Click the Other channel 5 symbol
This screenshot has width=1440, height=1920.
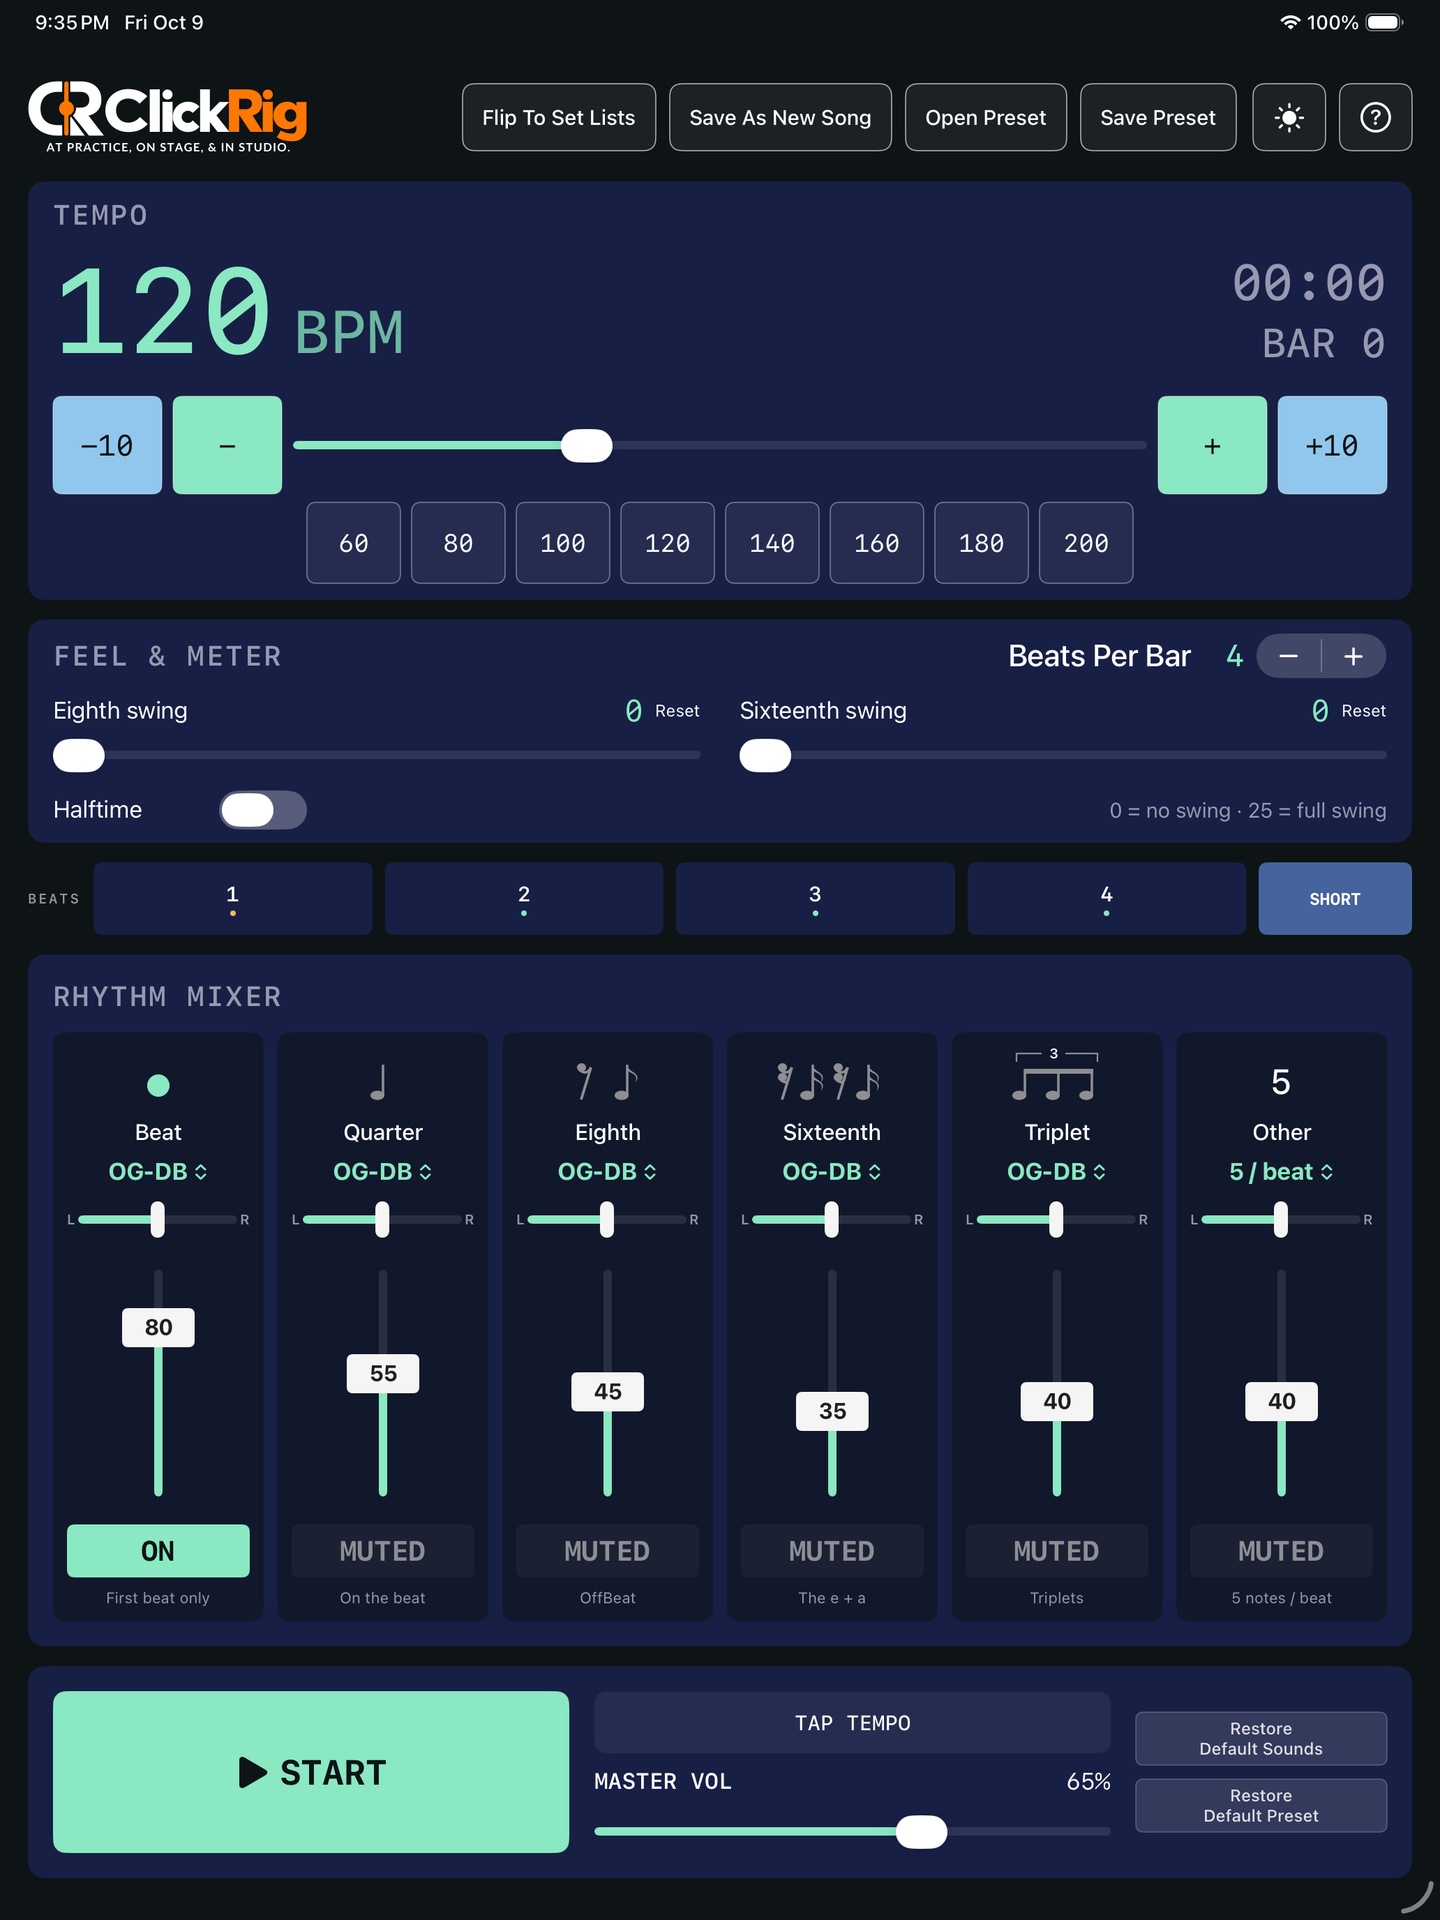1281,1082
